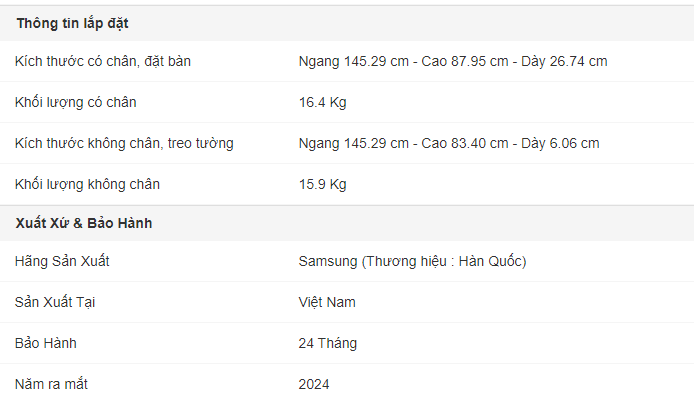Click 'Ngang 145.29 cm' in wall-mount row

pyautogui.click(x=354, y=144)
